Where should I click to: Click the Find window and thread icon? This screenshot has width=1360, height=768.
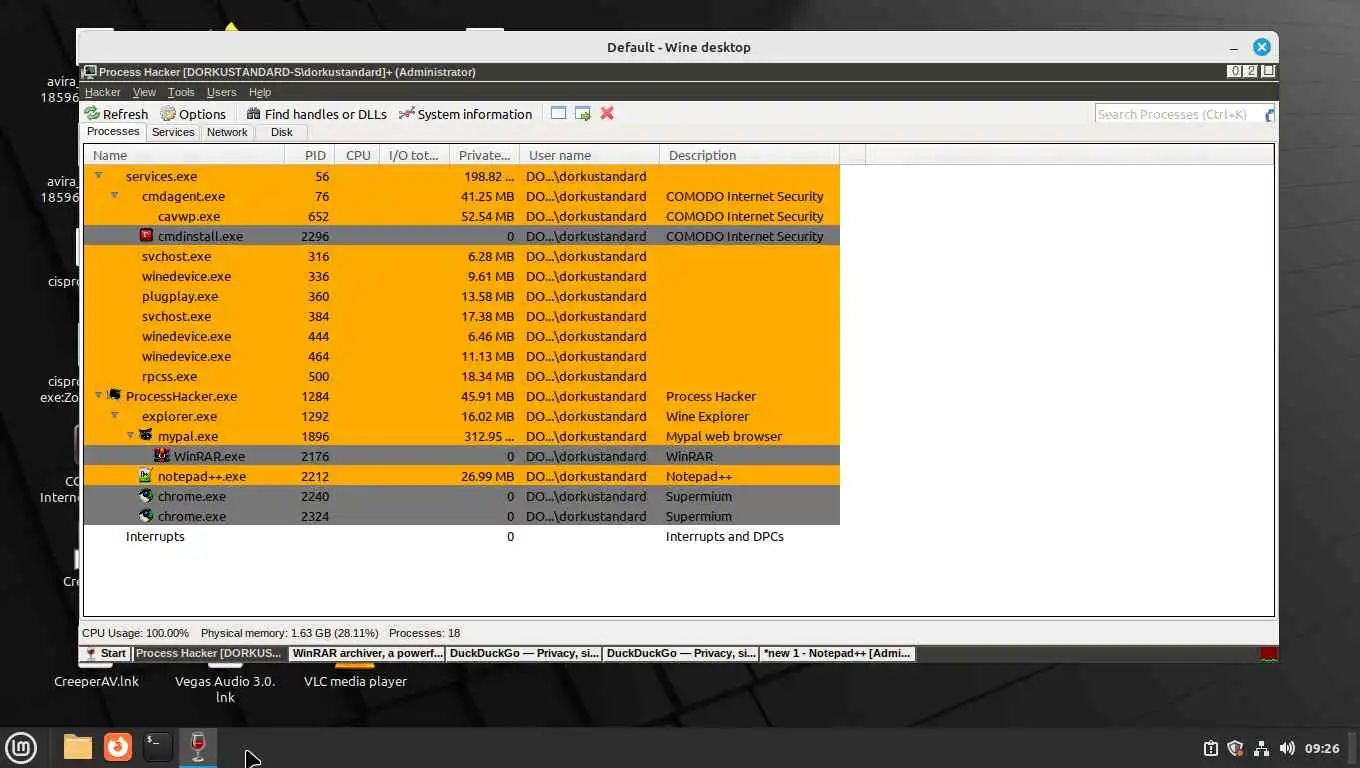583,113
